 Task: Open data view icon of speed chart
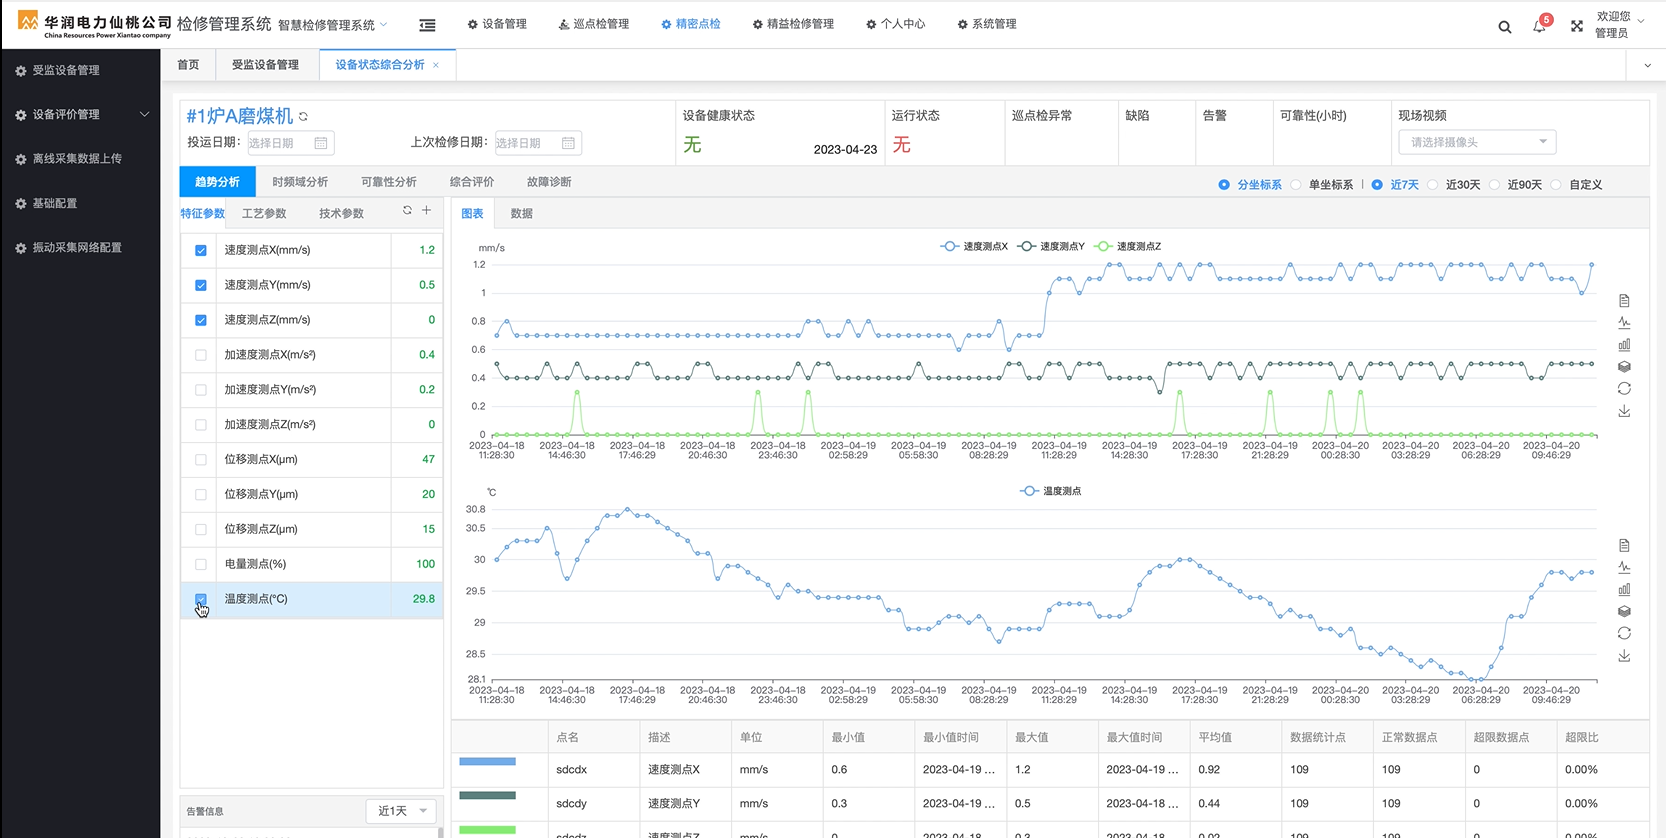[1624, 301]
